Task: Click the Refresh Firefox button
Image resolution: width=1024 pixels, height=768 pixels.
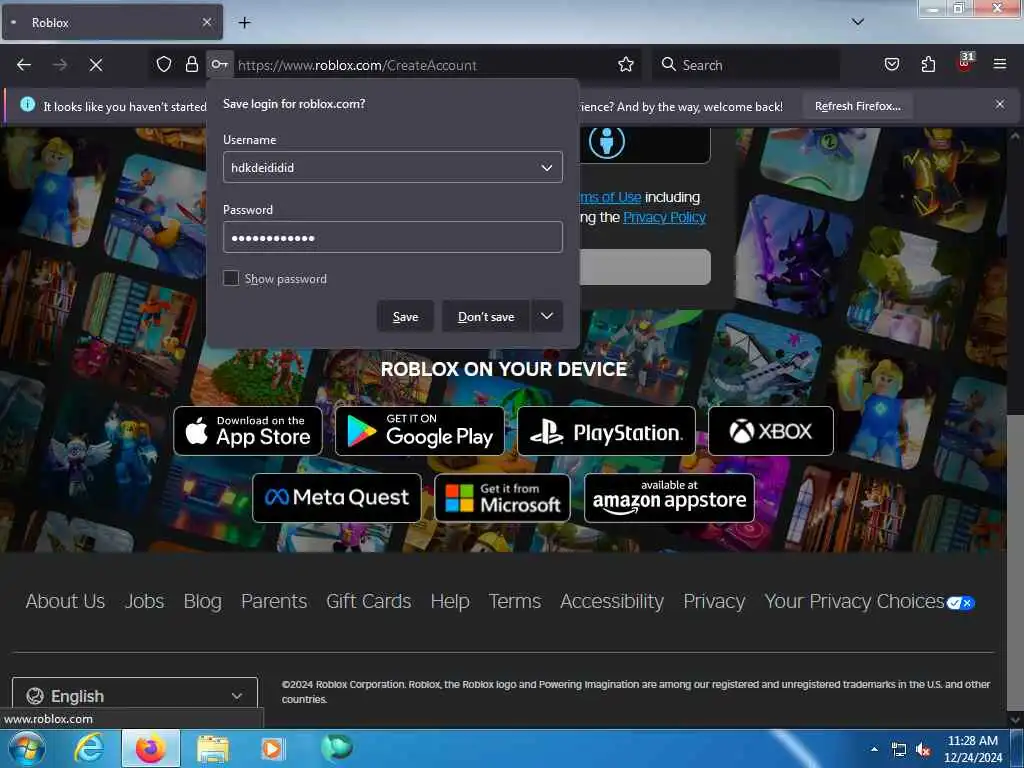Action: pos(858,106)
